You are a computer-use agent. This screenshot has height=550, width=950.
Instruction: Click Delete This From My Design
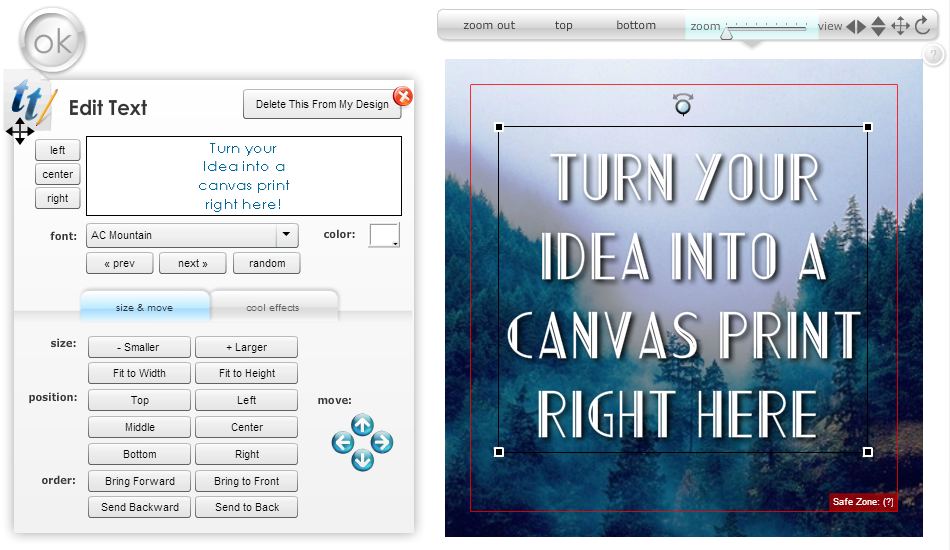322,104
